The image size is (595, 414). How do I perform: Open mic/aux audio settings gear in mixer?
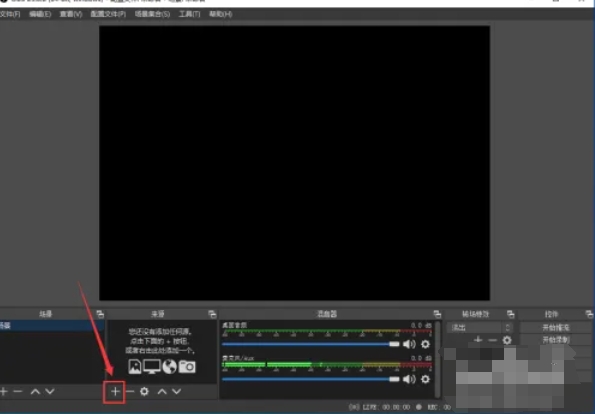[x=425, y=379]
